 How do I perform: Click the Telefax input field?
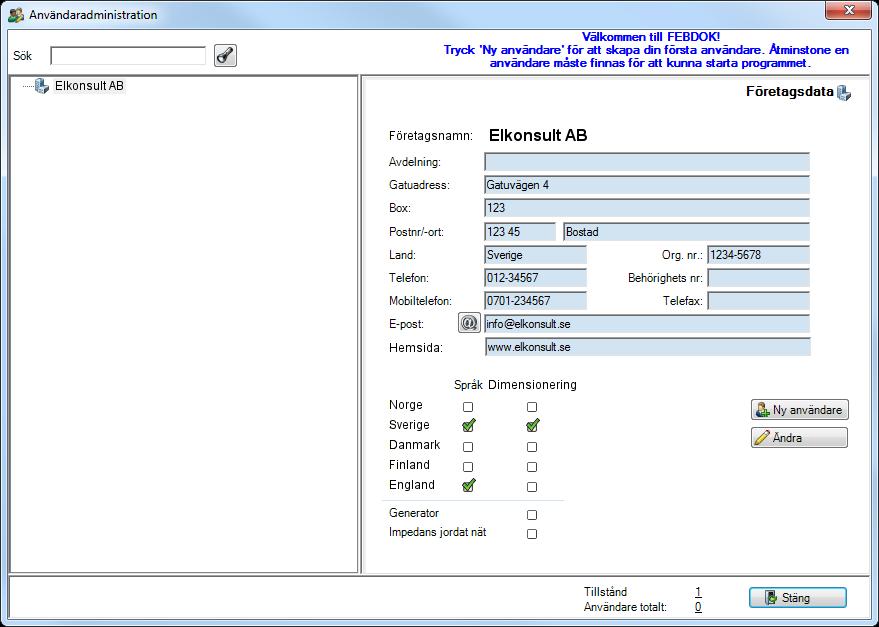pos(758,301)
